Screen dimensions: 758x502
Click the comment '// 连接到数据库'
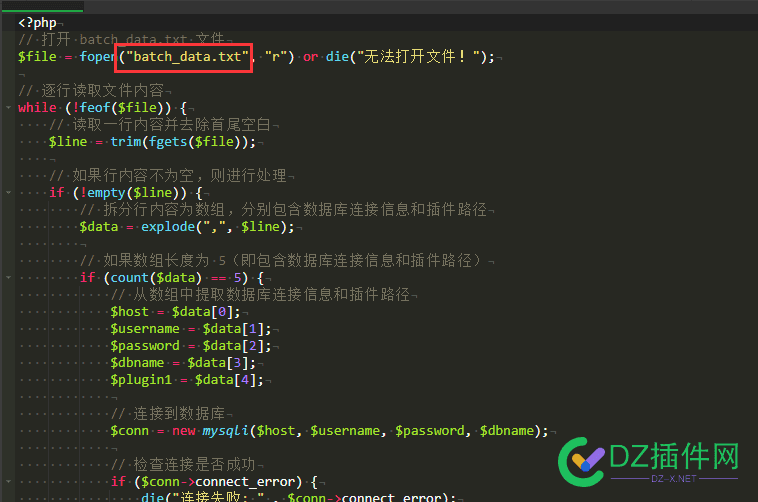tap(169, 413)
